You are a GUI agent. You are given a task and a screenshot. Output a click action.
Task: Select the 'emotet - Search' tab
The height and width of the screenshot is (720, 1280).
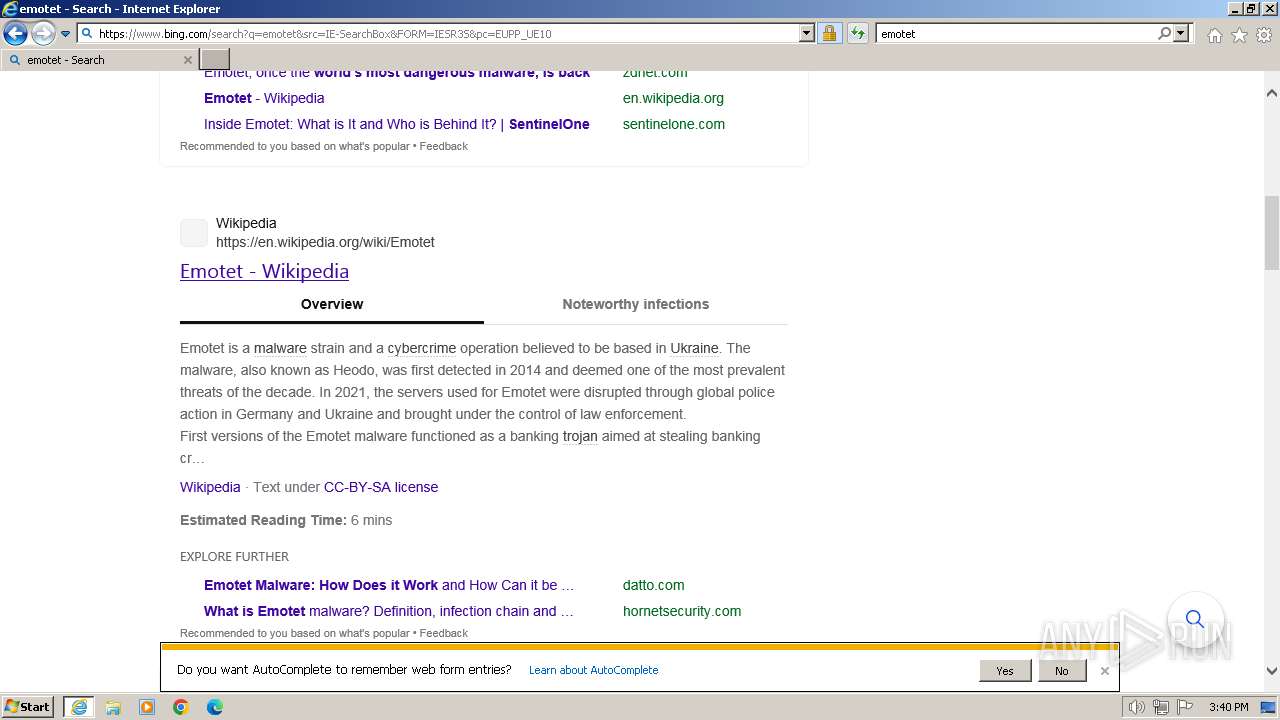[98, 60]
